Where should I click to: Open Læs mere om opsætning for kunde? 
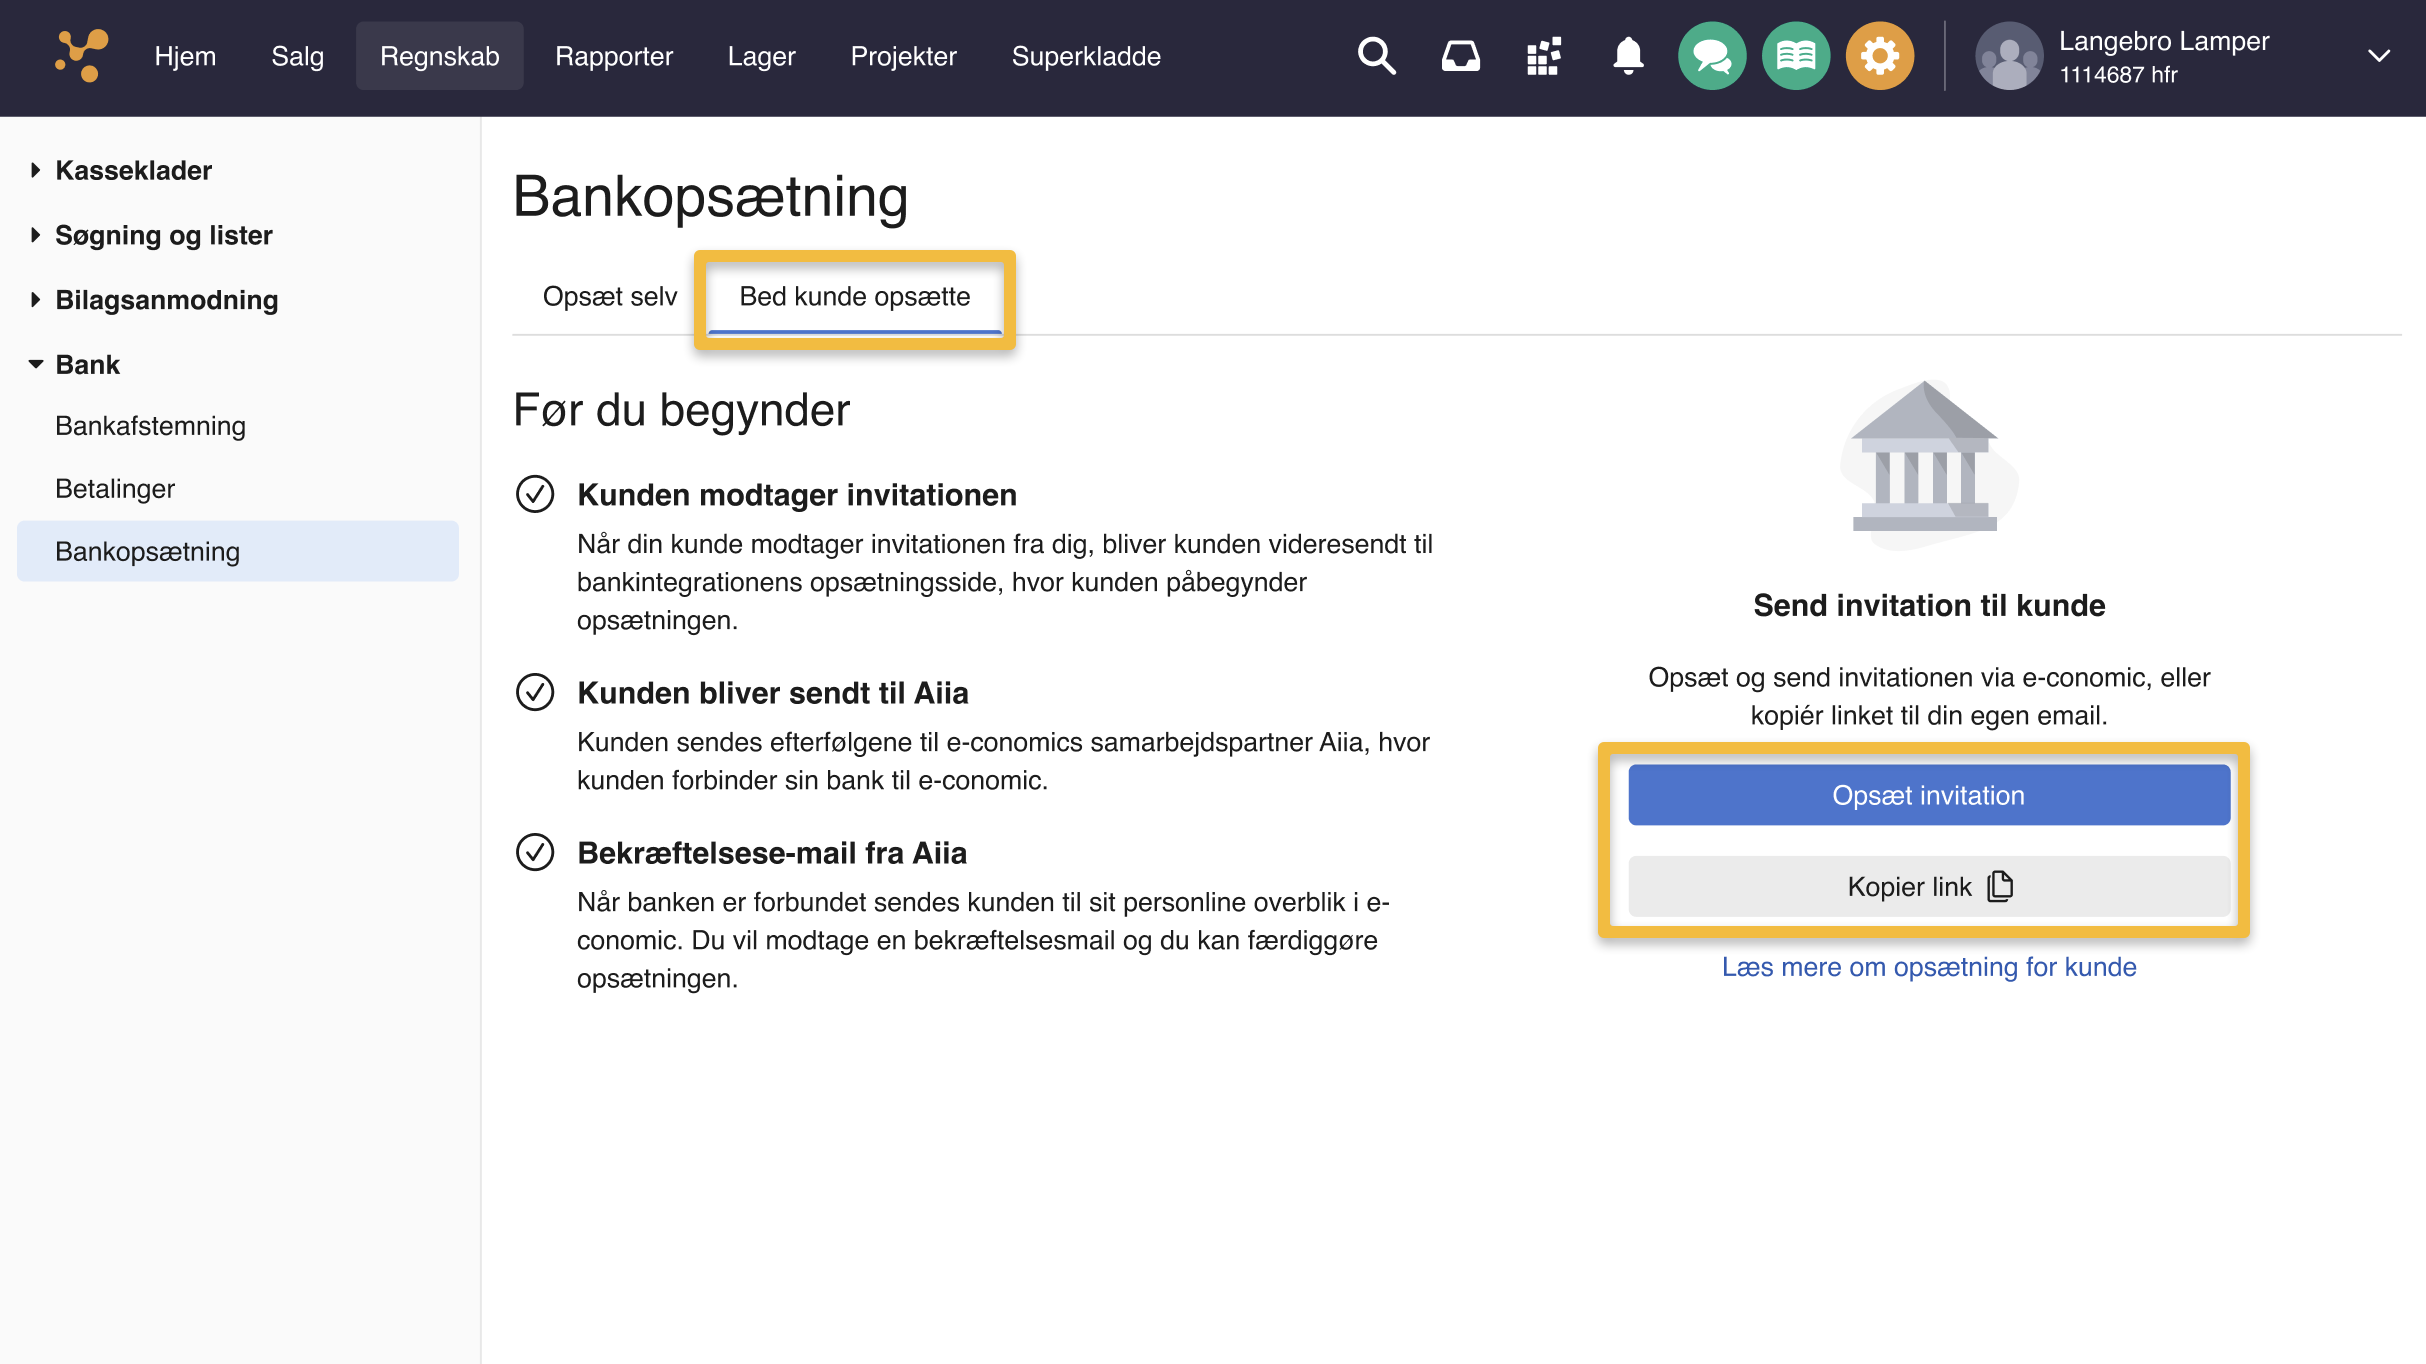(1929, 966)
